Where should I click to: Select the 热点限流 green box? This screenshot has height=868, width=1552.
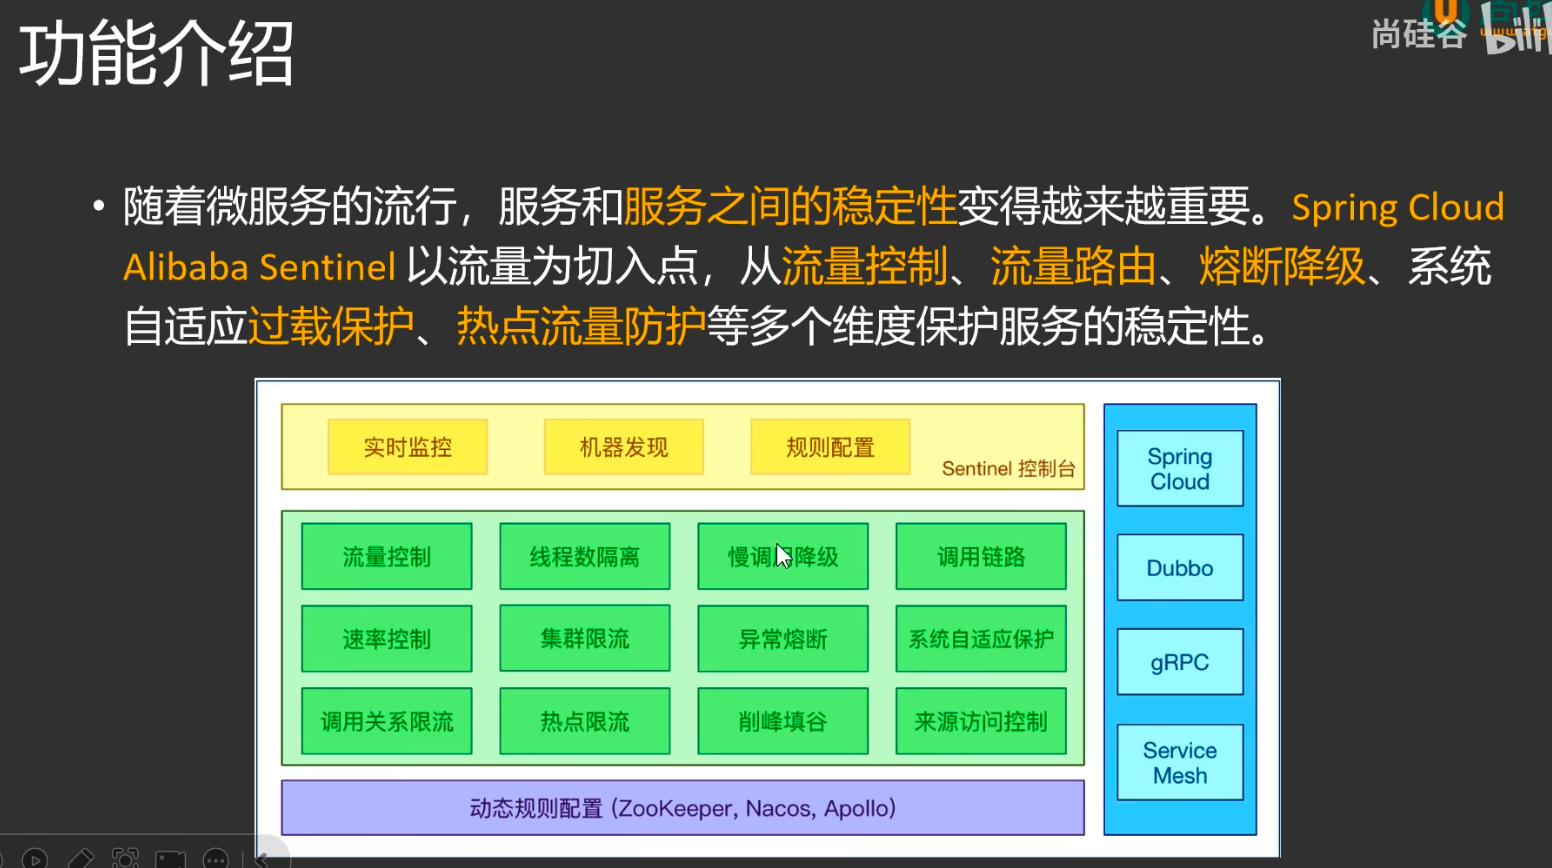click(584, 721)
